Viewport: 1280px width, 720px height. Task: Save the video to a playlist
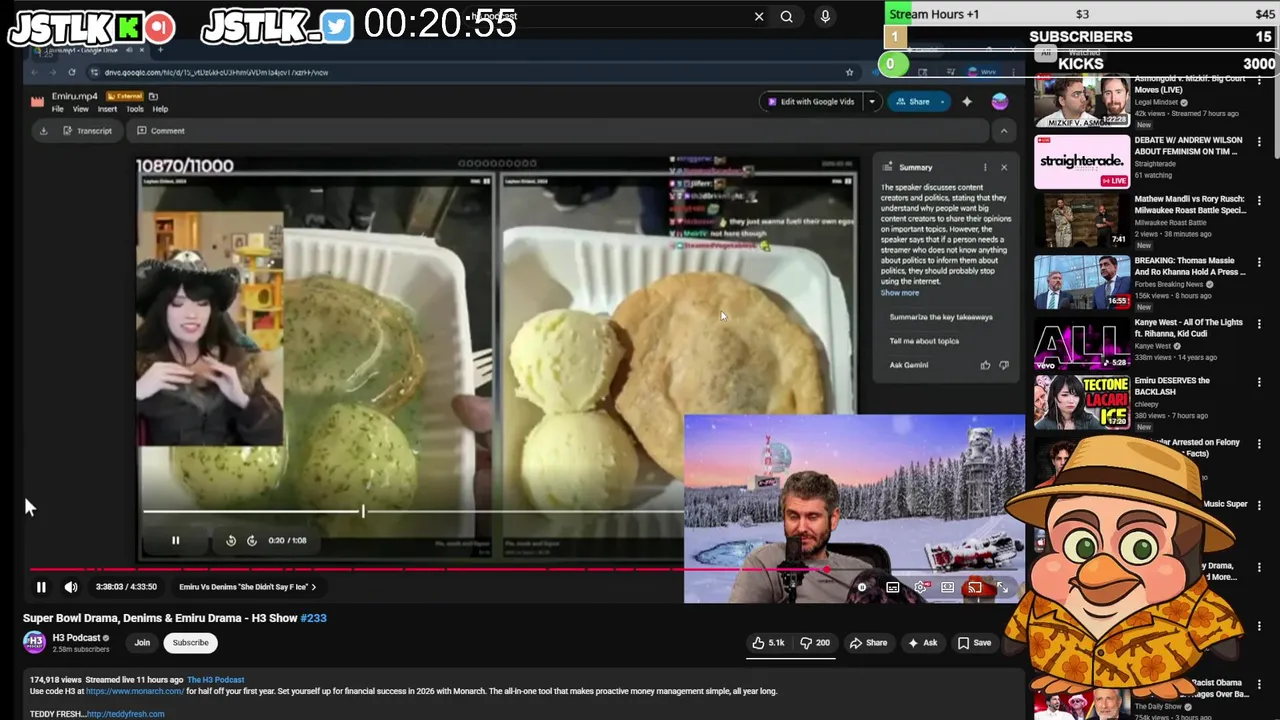974,643
